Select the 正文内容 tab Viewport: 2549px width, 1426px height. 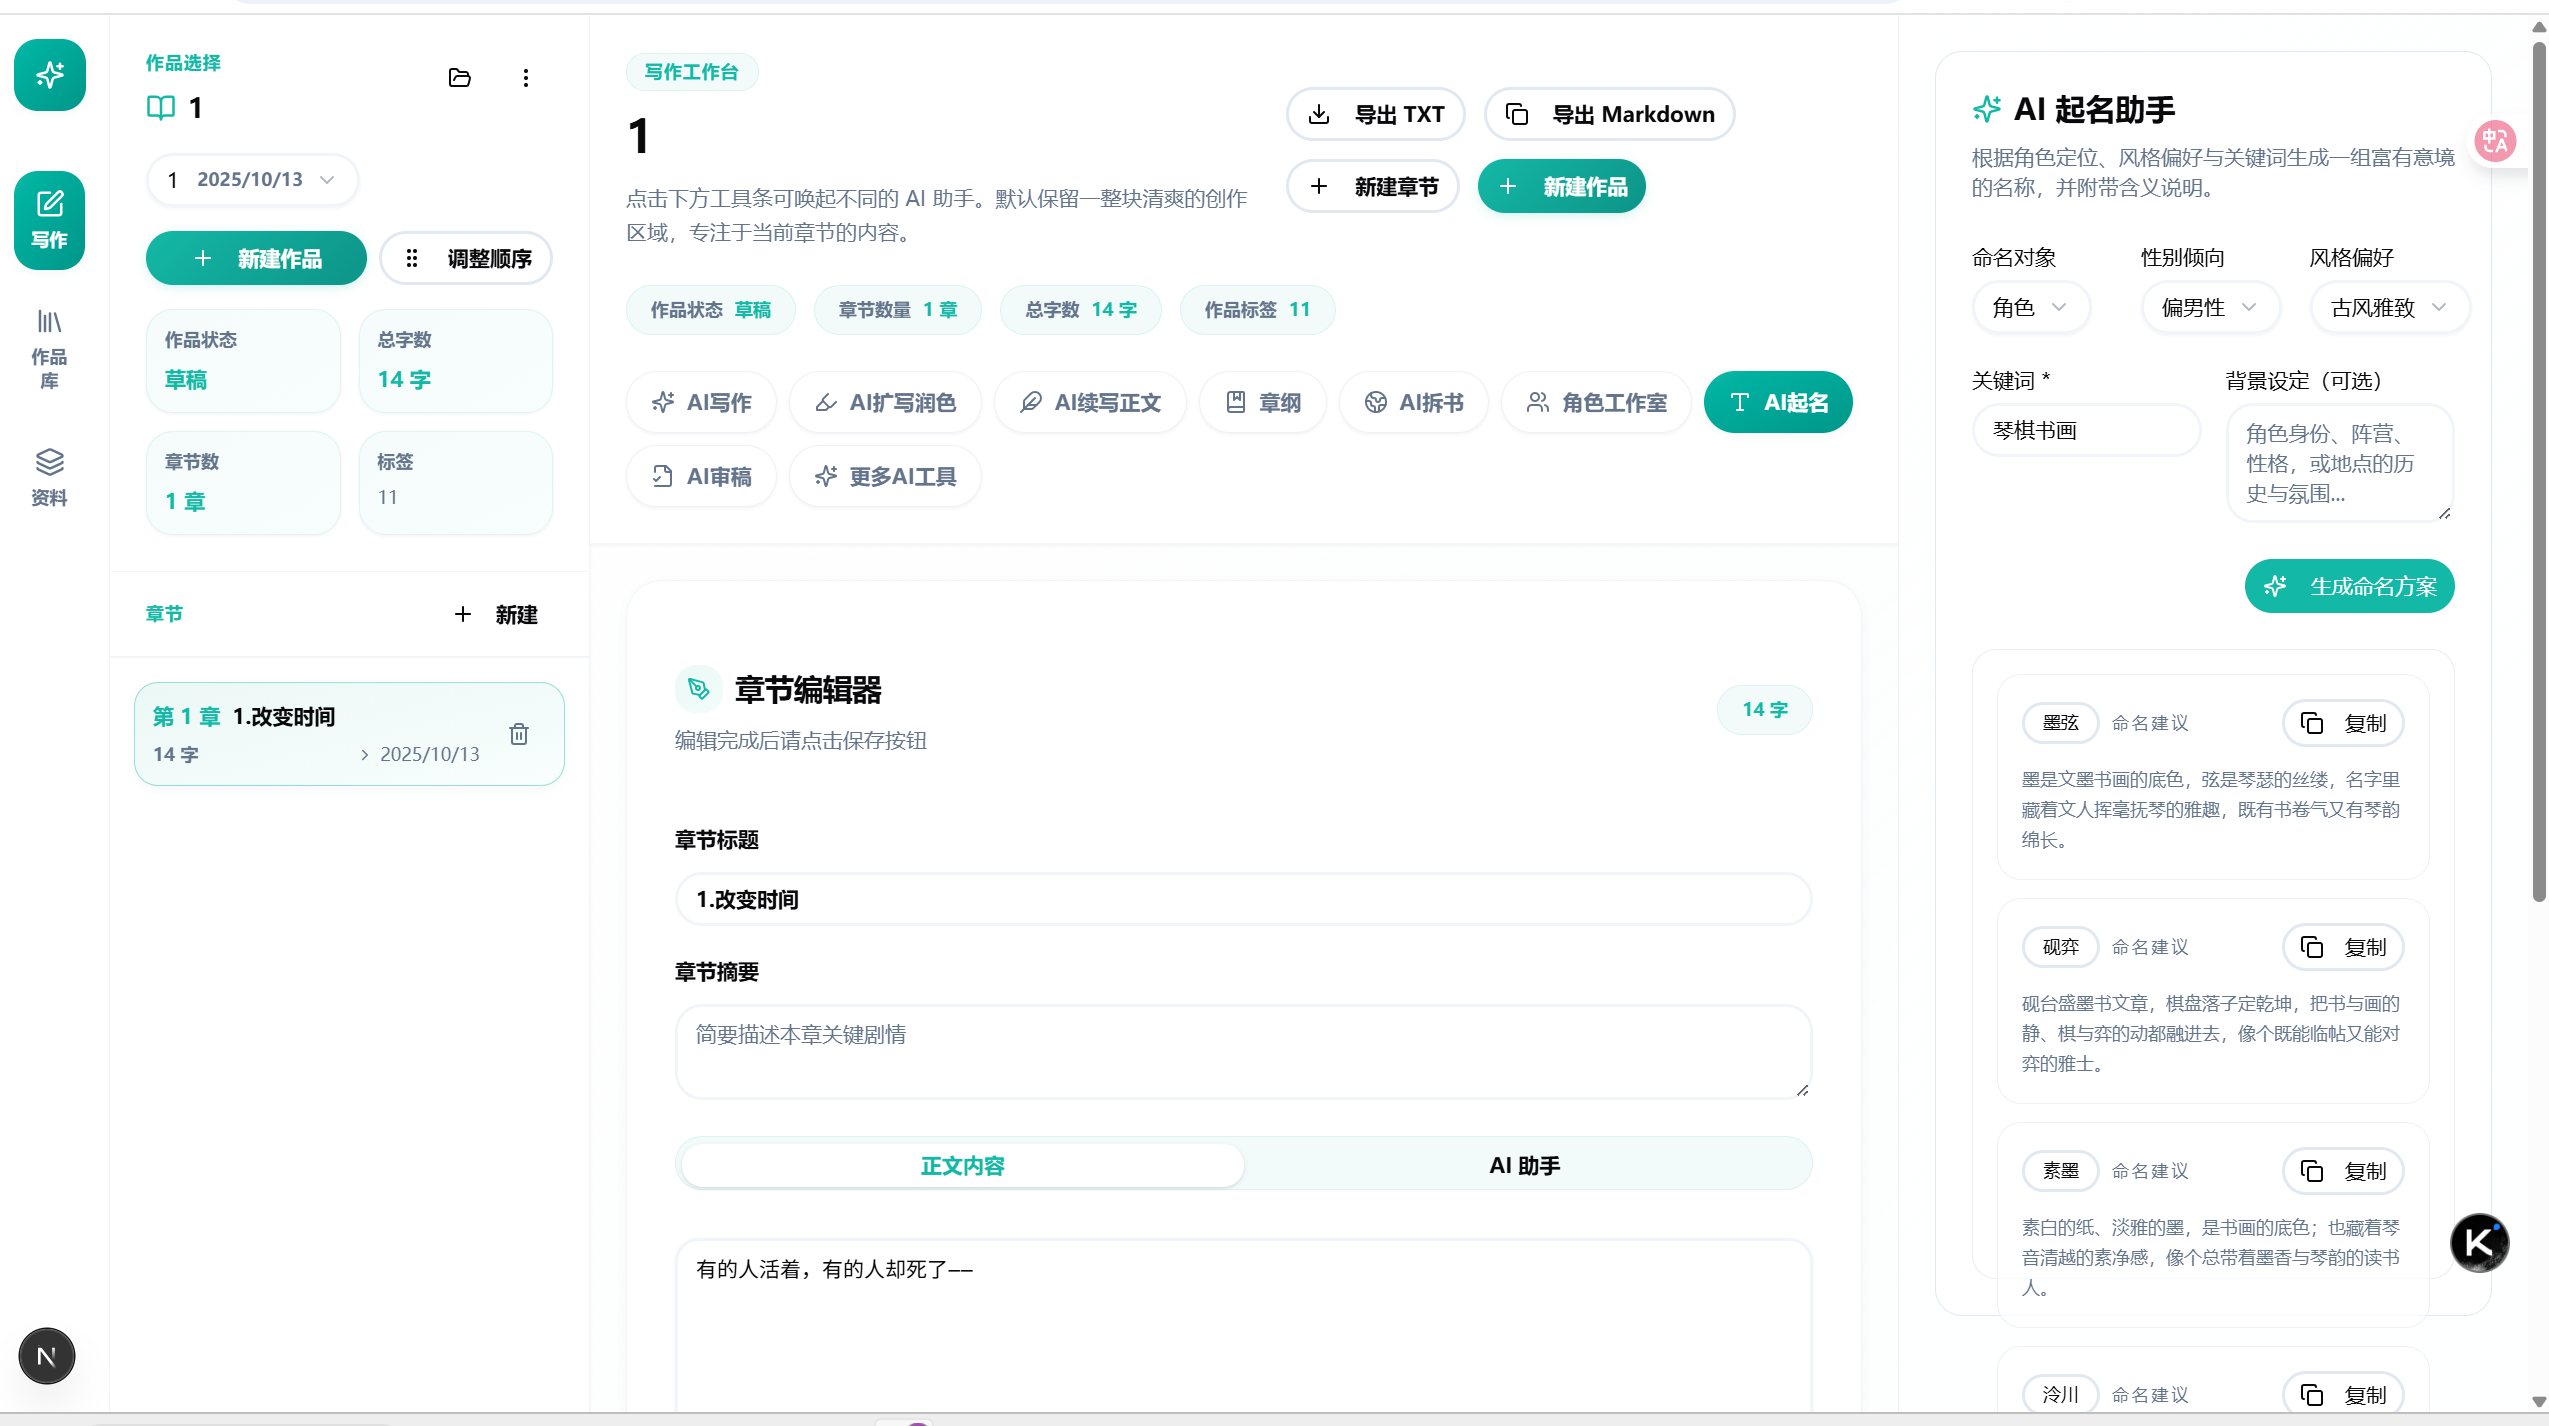(x=962, y=1166)
